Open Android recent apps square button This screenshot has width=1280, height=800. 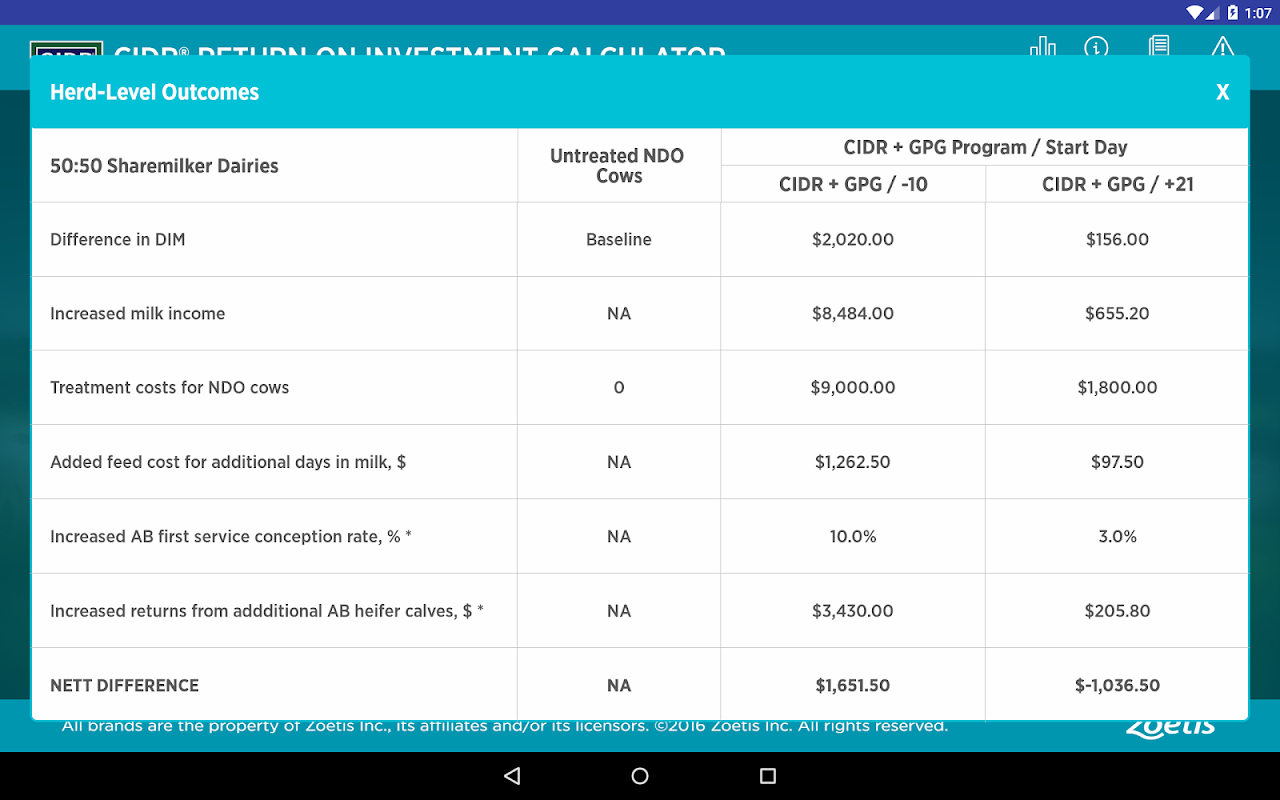(x=768, y=776)
